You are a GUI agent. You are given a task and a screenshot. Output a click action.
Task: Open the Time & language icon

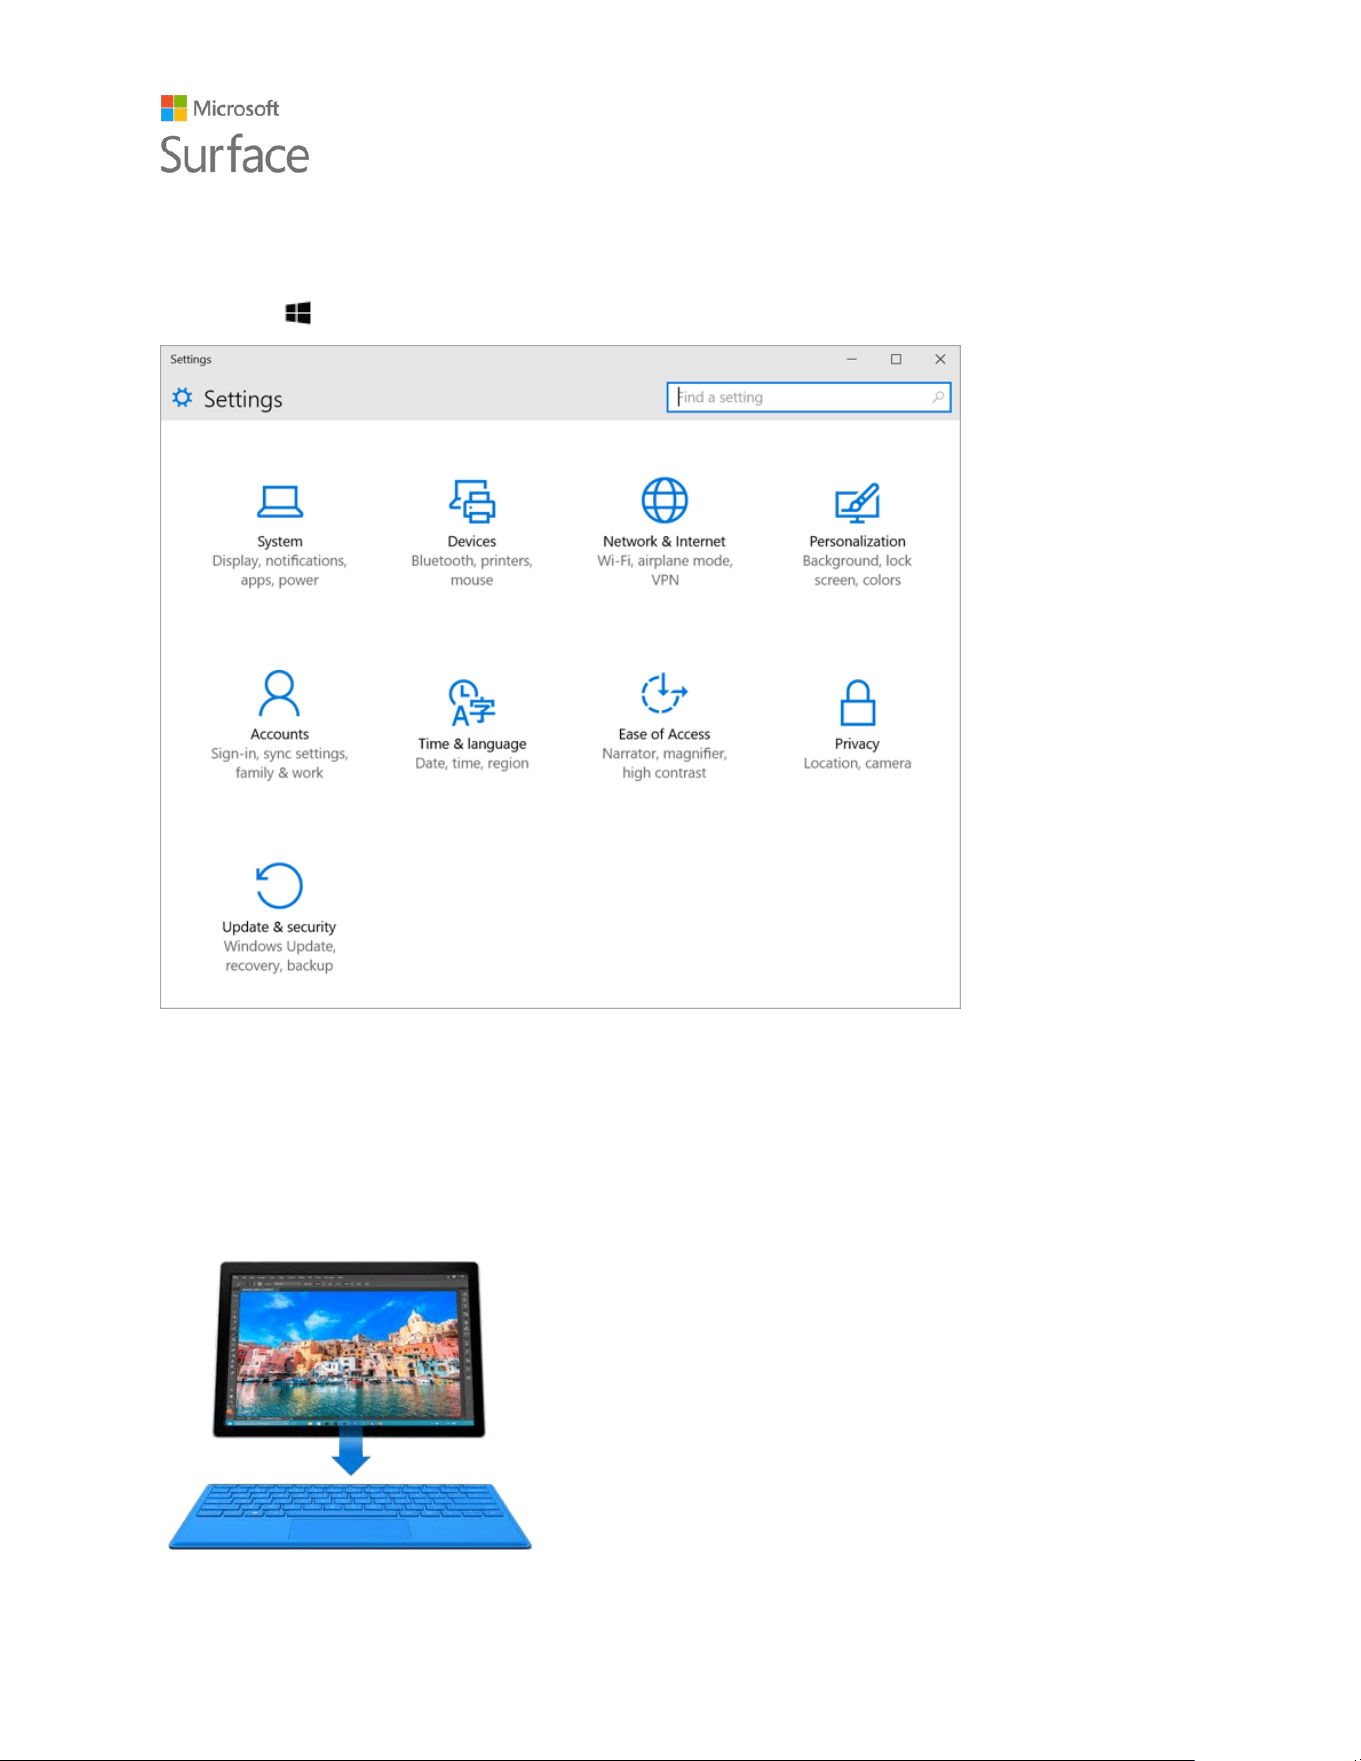[472, 702]
